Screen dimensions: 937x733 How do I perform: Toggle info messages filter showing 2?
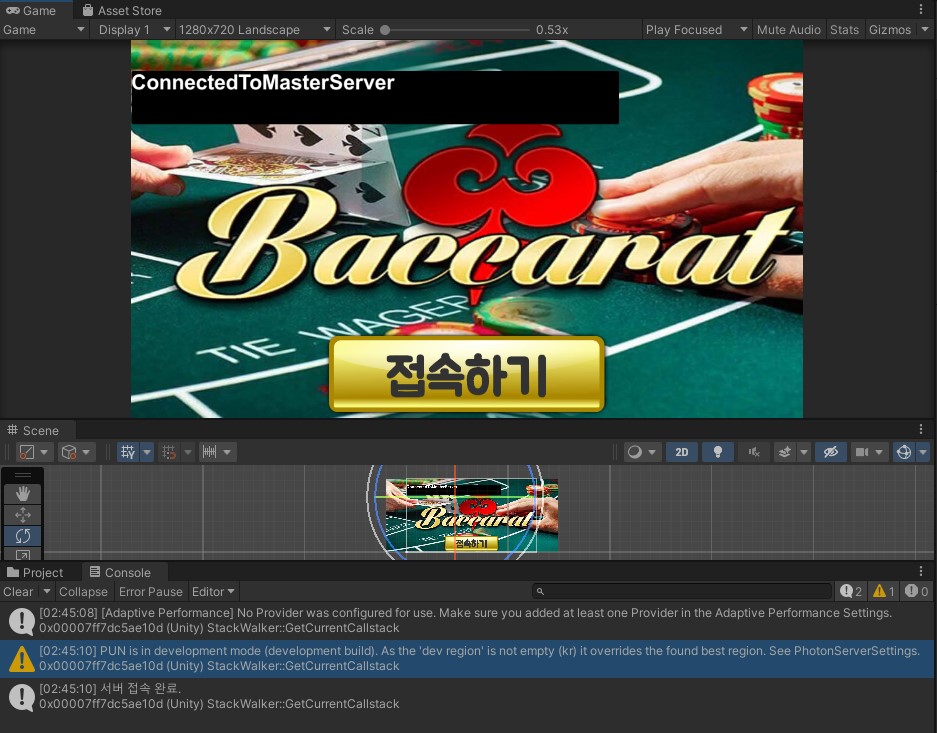click(x=850, y=591)
